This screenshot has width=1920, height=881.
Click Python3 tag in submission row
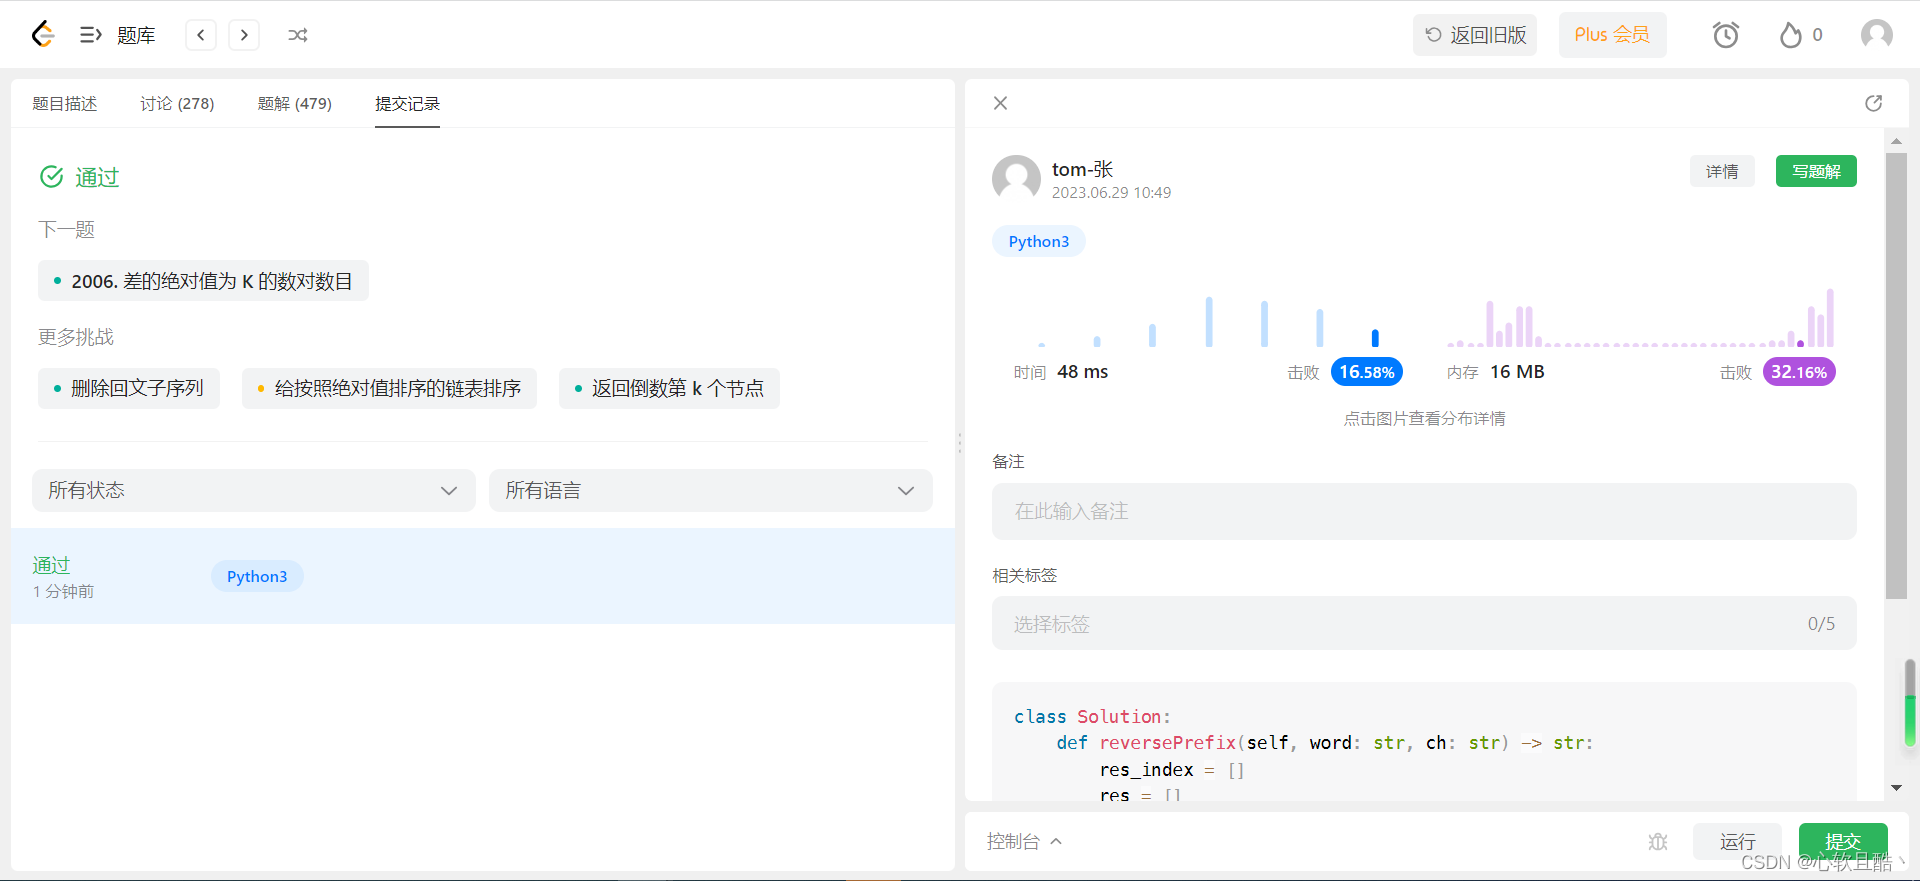(x=257, y=576)
